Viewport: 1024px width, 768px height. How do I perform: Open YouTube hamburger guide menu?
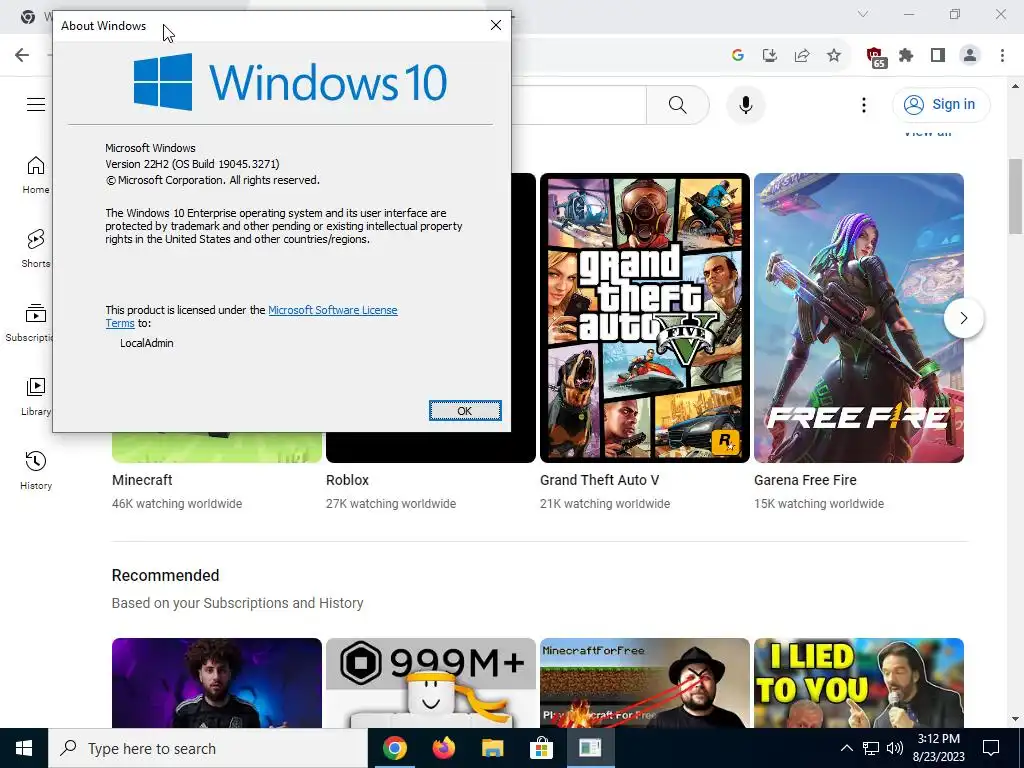coord(36,104)
